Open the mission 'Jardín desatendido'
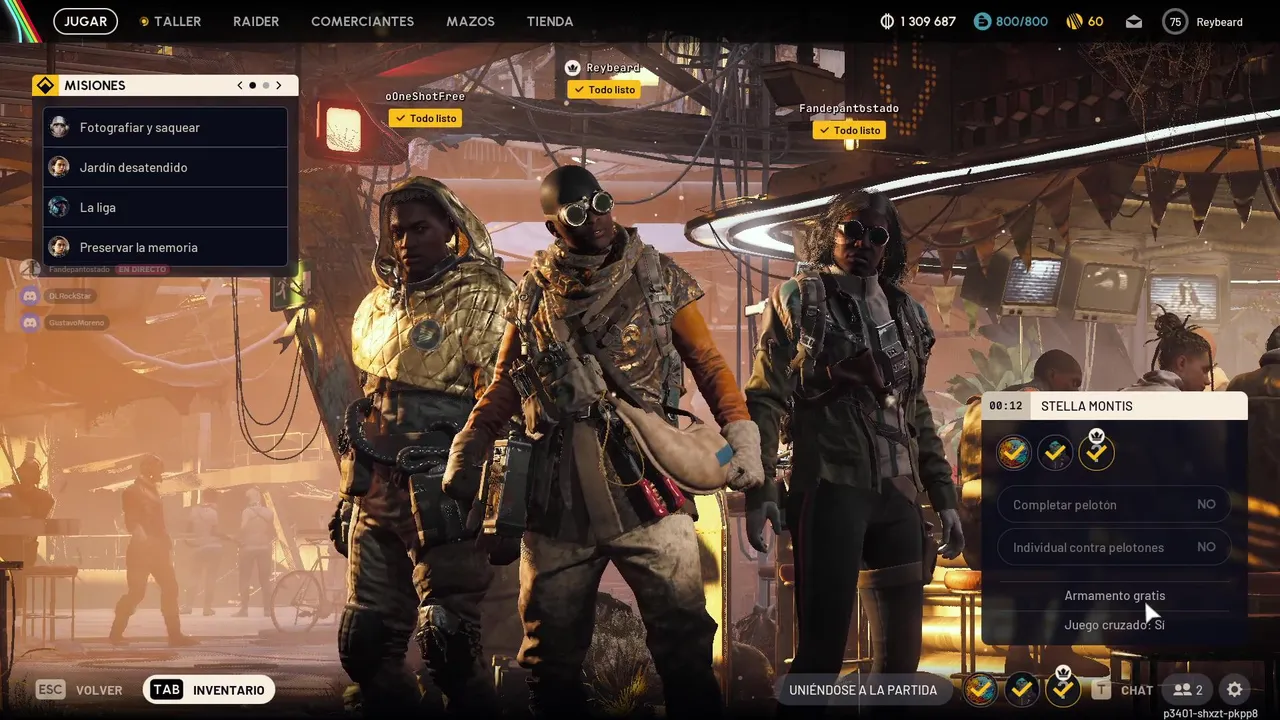 [166, 167]
